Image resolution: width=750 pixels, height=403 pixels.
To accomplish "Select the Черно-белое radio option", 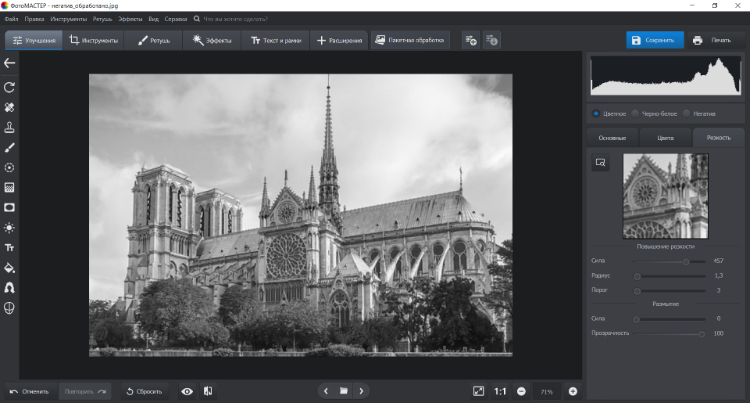I will click(x=636, y=113).
